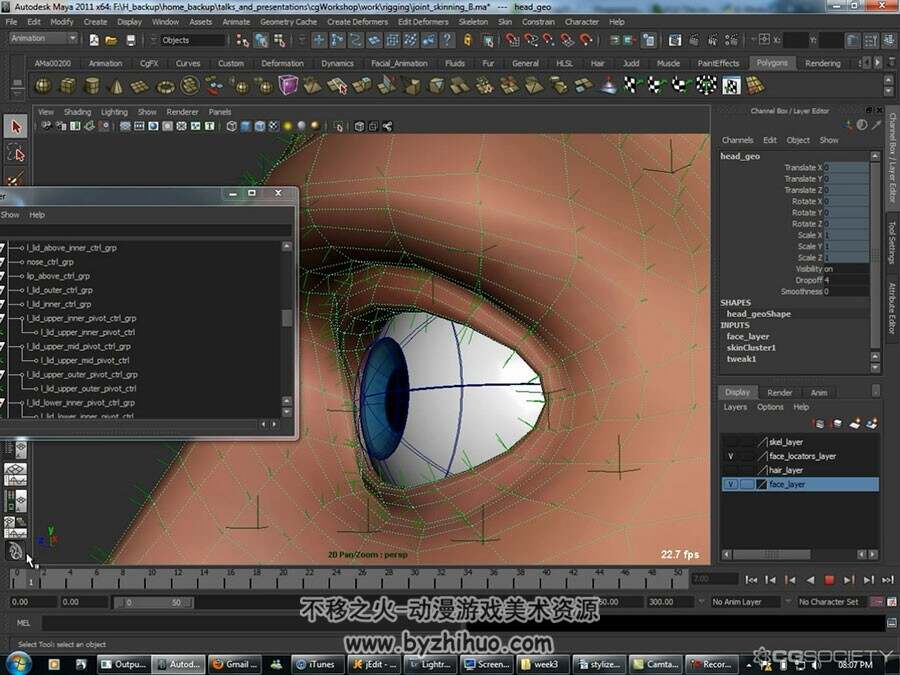Select the Lasso tool
Screen dimensions: 900x675
coord(15,154)
